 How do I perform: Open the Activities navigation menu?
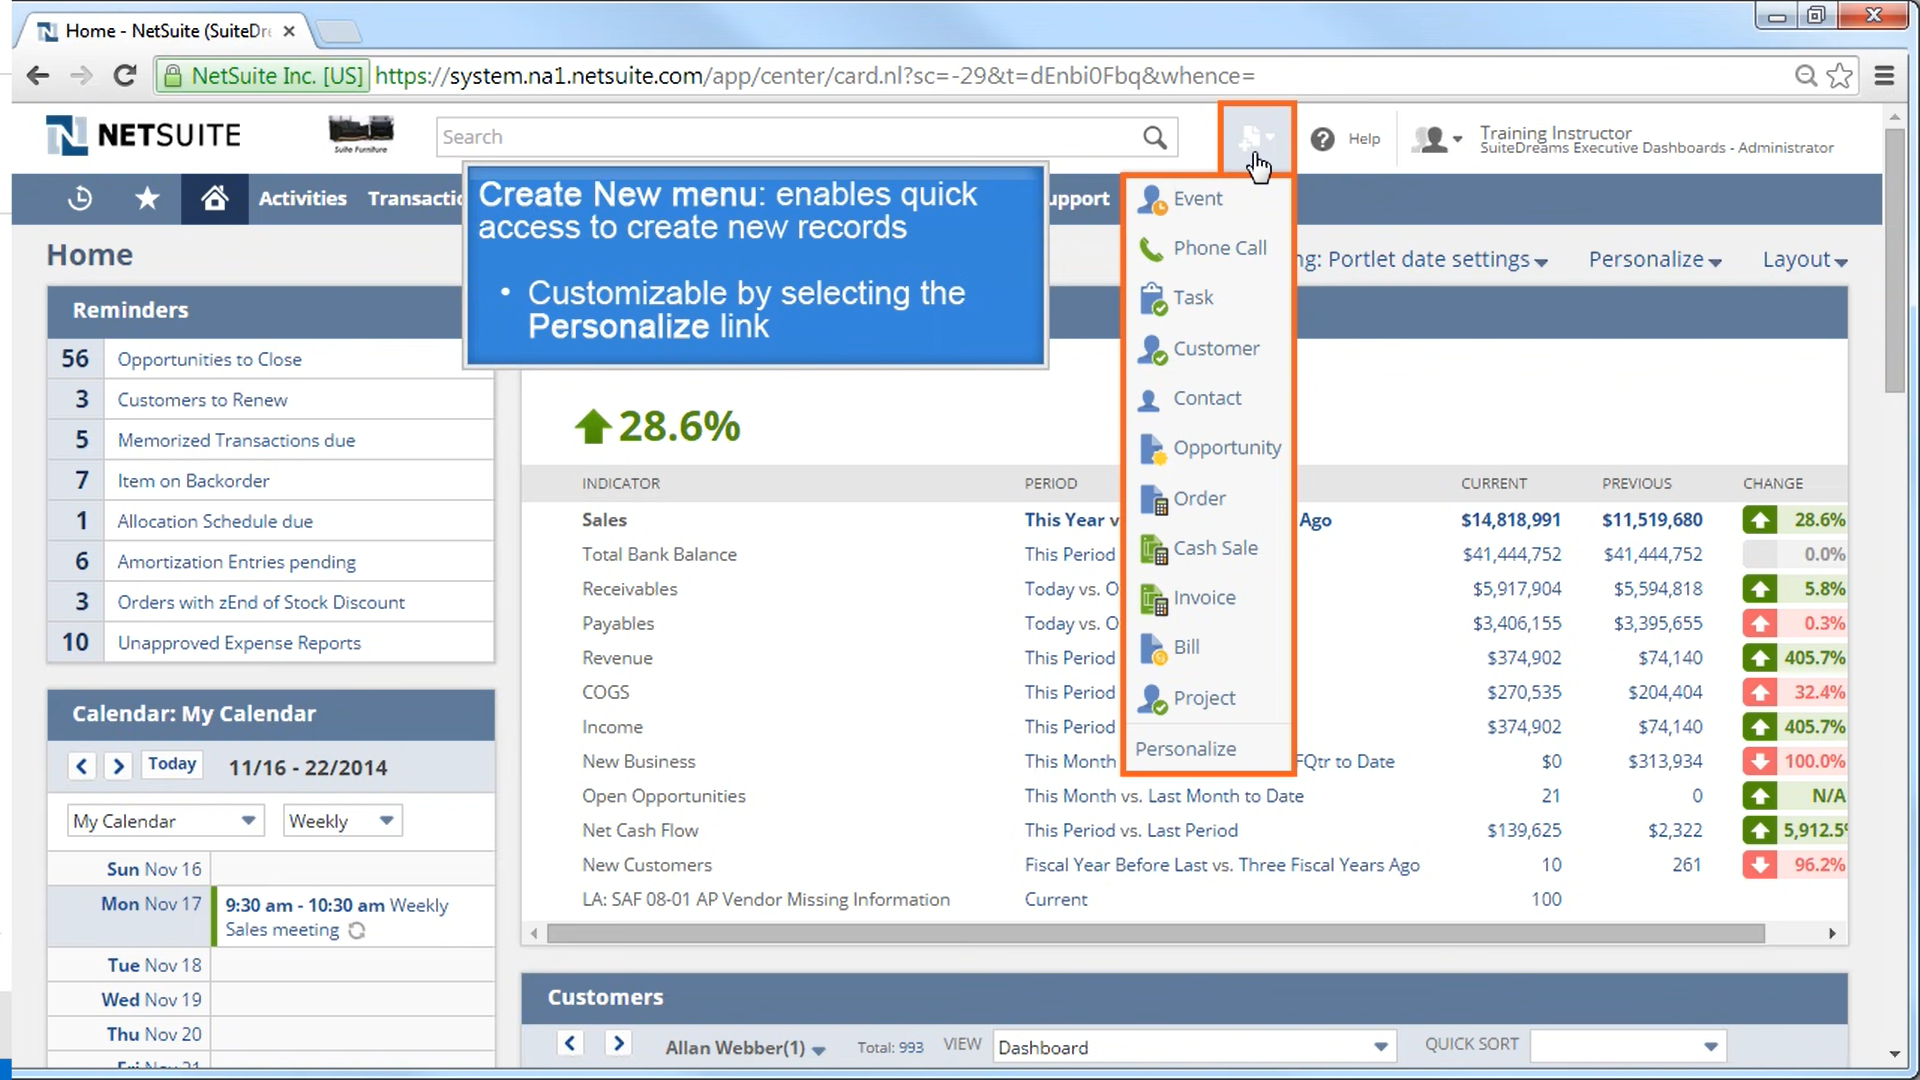point(302,198)
